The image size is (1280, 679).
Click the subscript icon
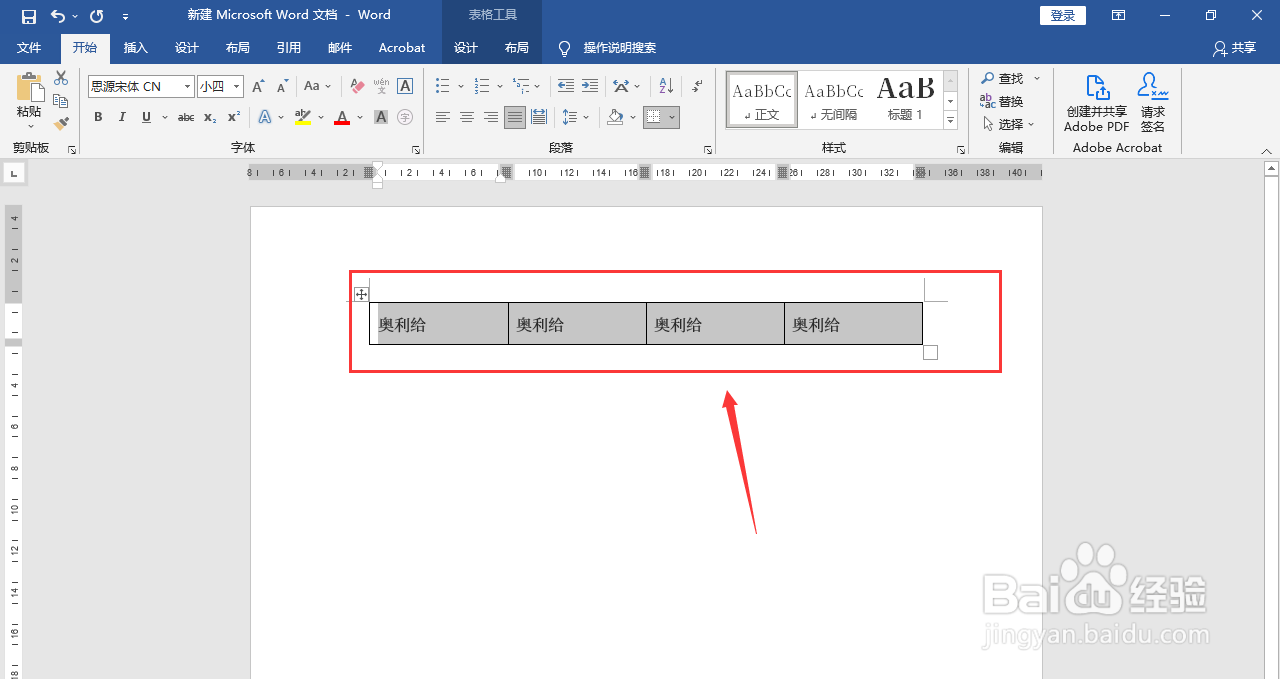click(208, 117)
